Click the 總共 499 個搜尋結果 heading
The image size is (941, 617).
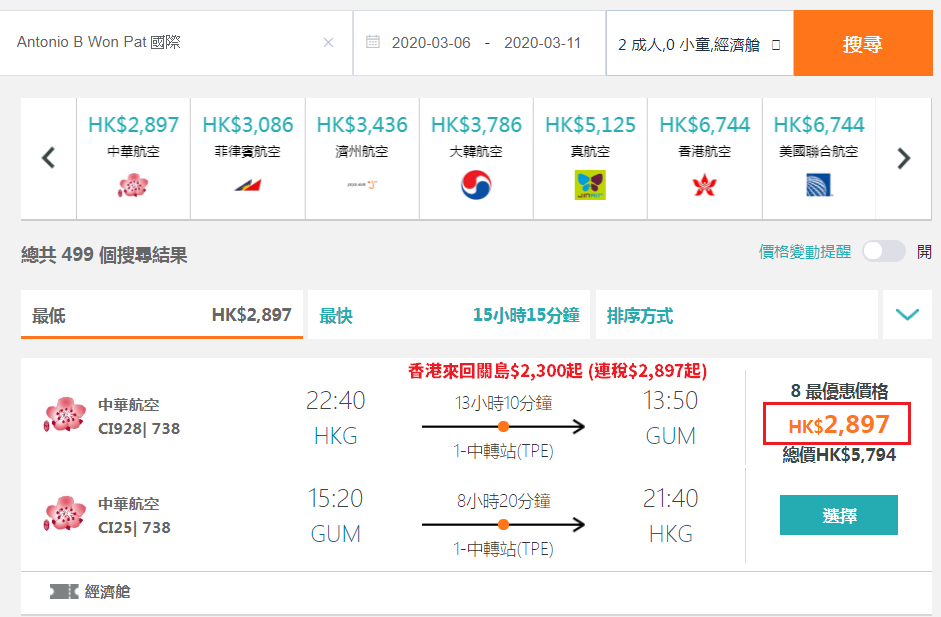coord(104,255)
